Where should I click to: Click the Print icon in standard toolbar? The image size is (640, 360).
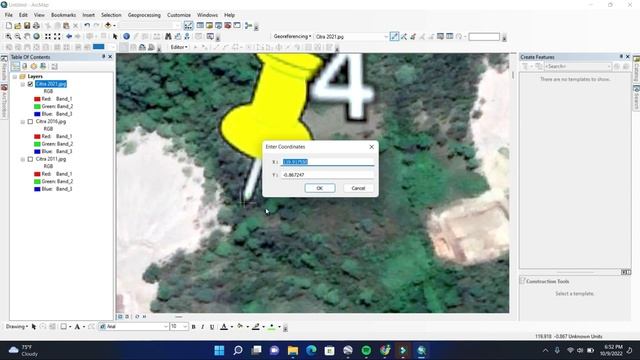(x=36, y=26)
